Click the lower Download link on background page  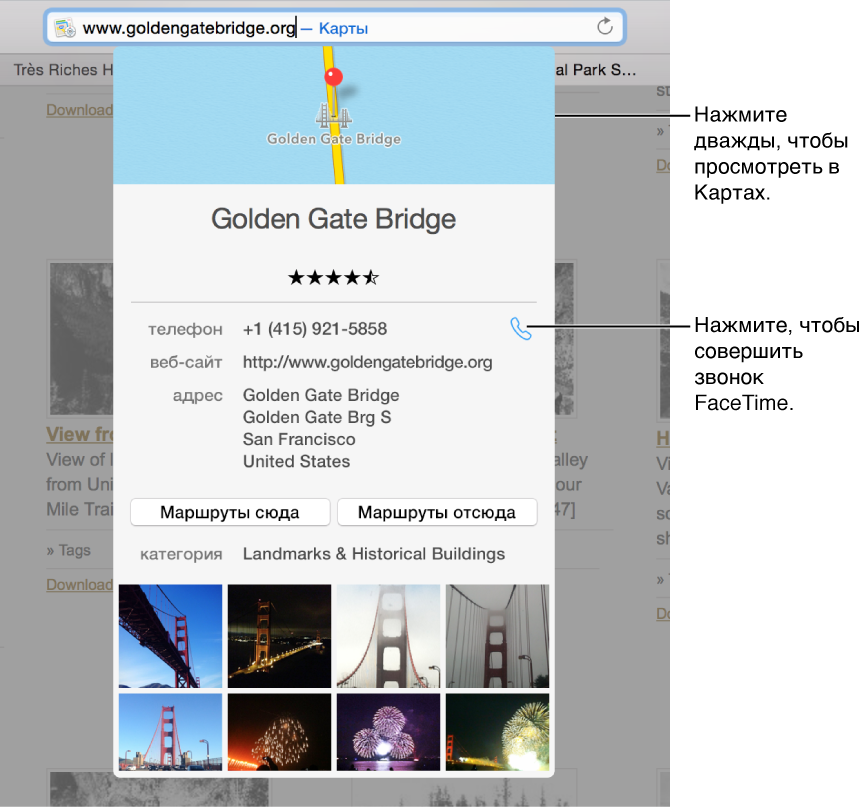79,584
